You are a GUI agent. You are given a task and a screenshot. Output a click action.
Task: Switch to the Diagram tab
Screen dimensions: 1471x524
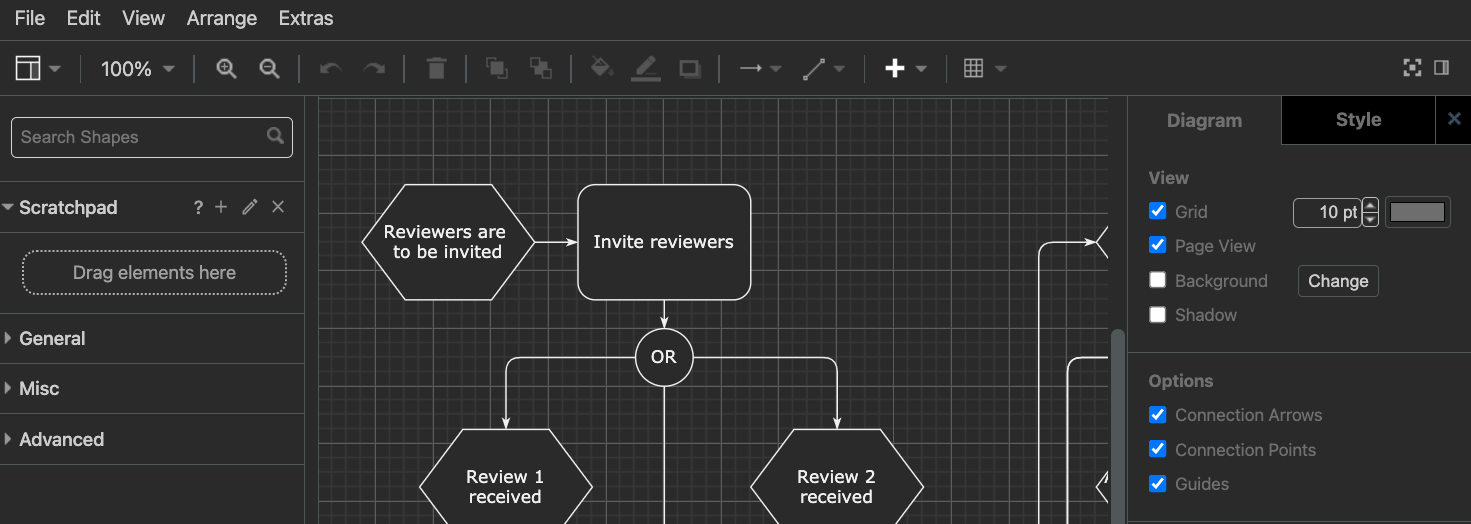[x=1204, y=120]
